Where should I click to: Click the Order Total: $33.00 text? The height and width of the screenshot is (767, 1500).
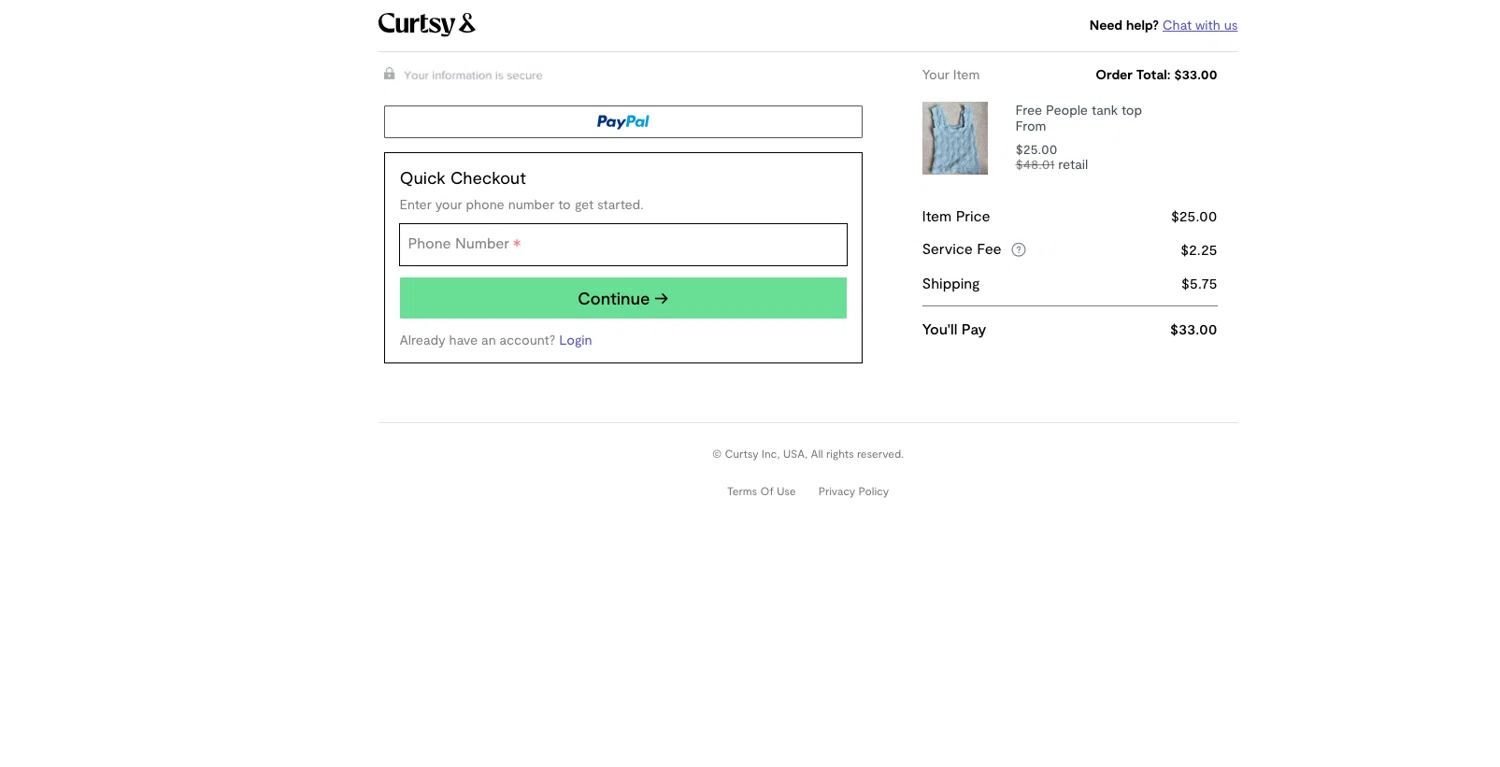1156,75
